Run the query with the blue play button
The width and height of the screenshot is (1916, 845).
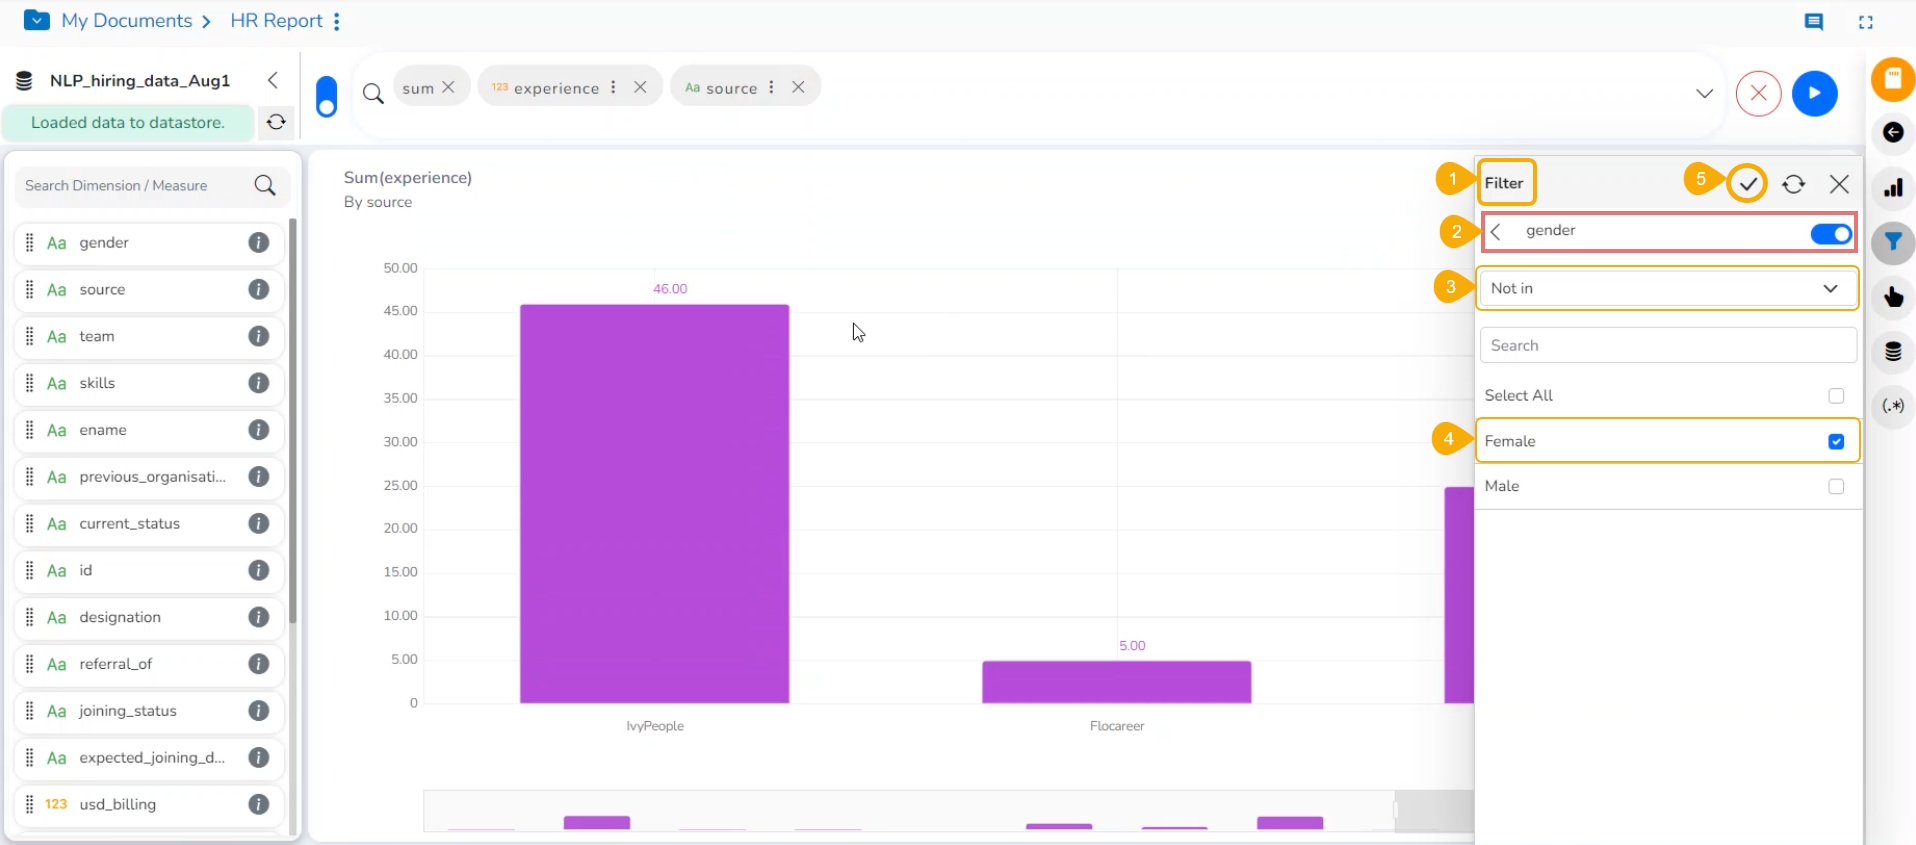click(x=1815, y=94)
